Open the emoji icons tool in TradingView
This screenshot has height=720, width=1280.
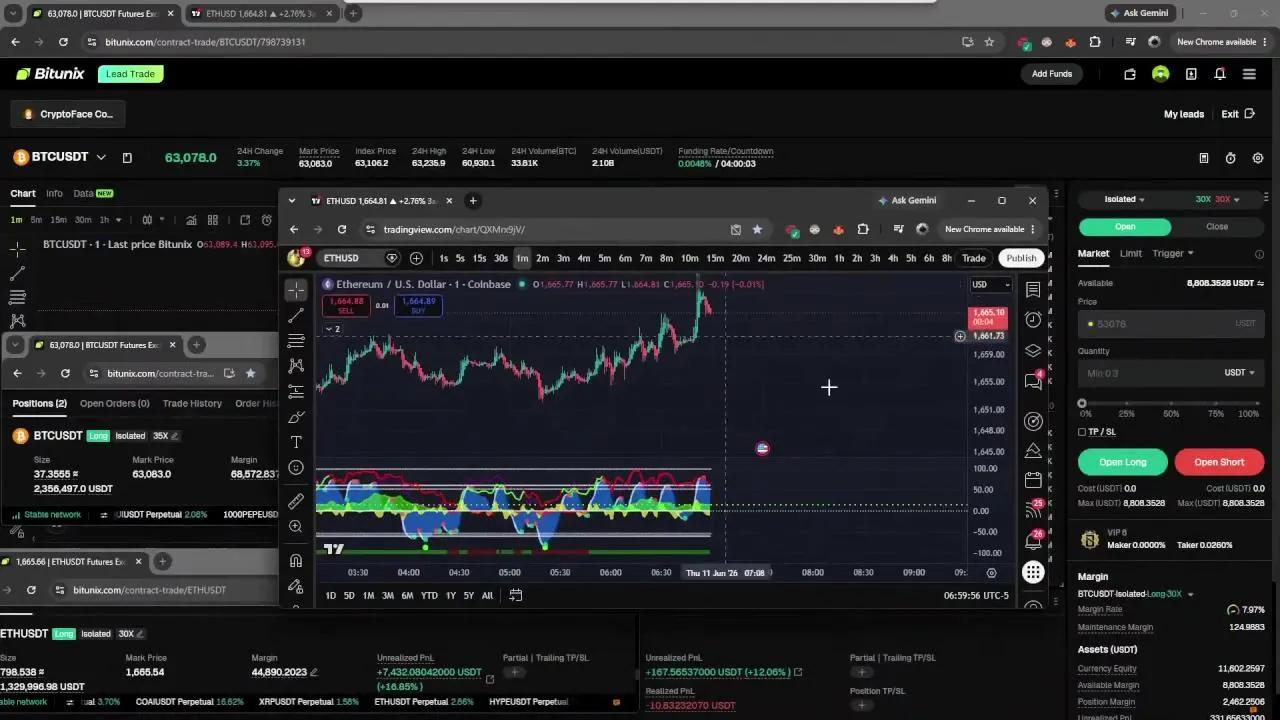coord(296,468)
